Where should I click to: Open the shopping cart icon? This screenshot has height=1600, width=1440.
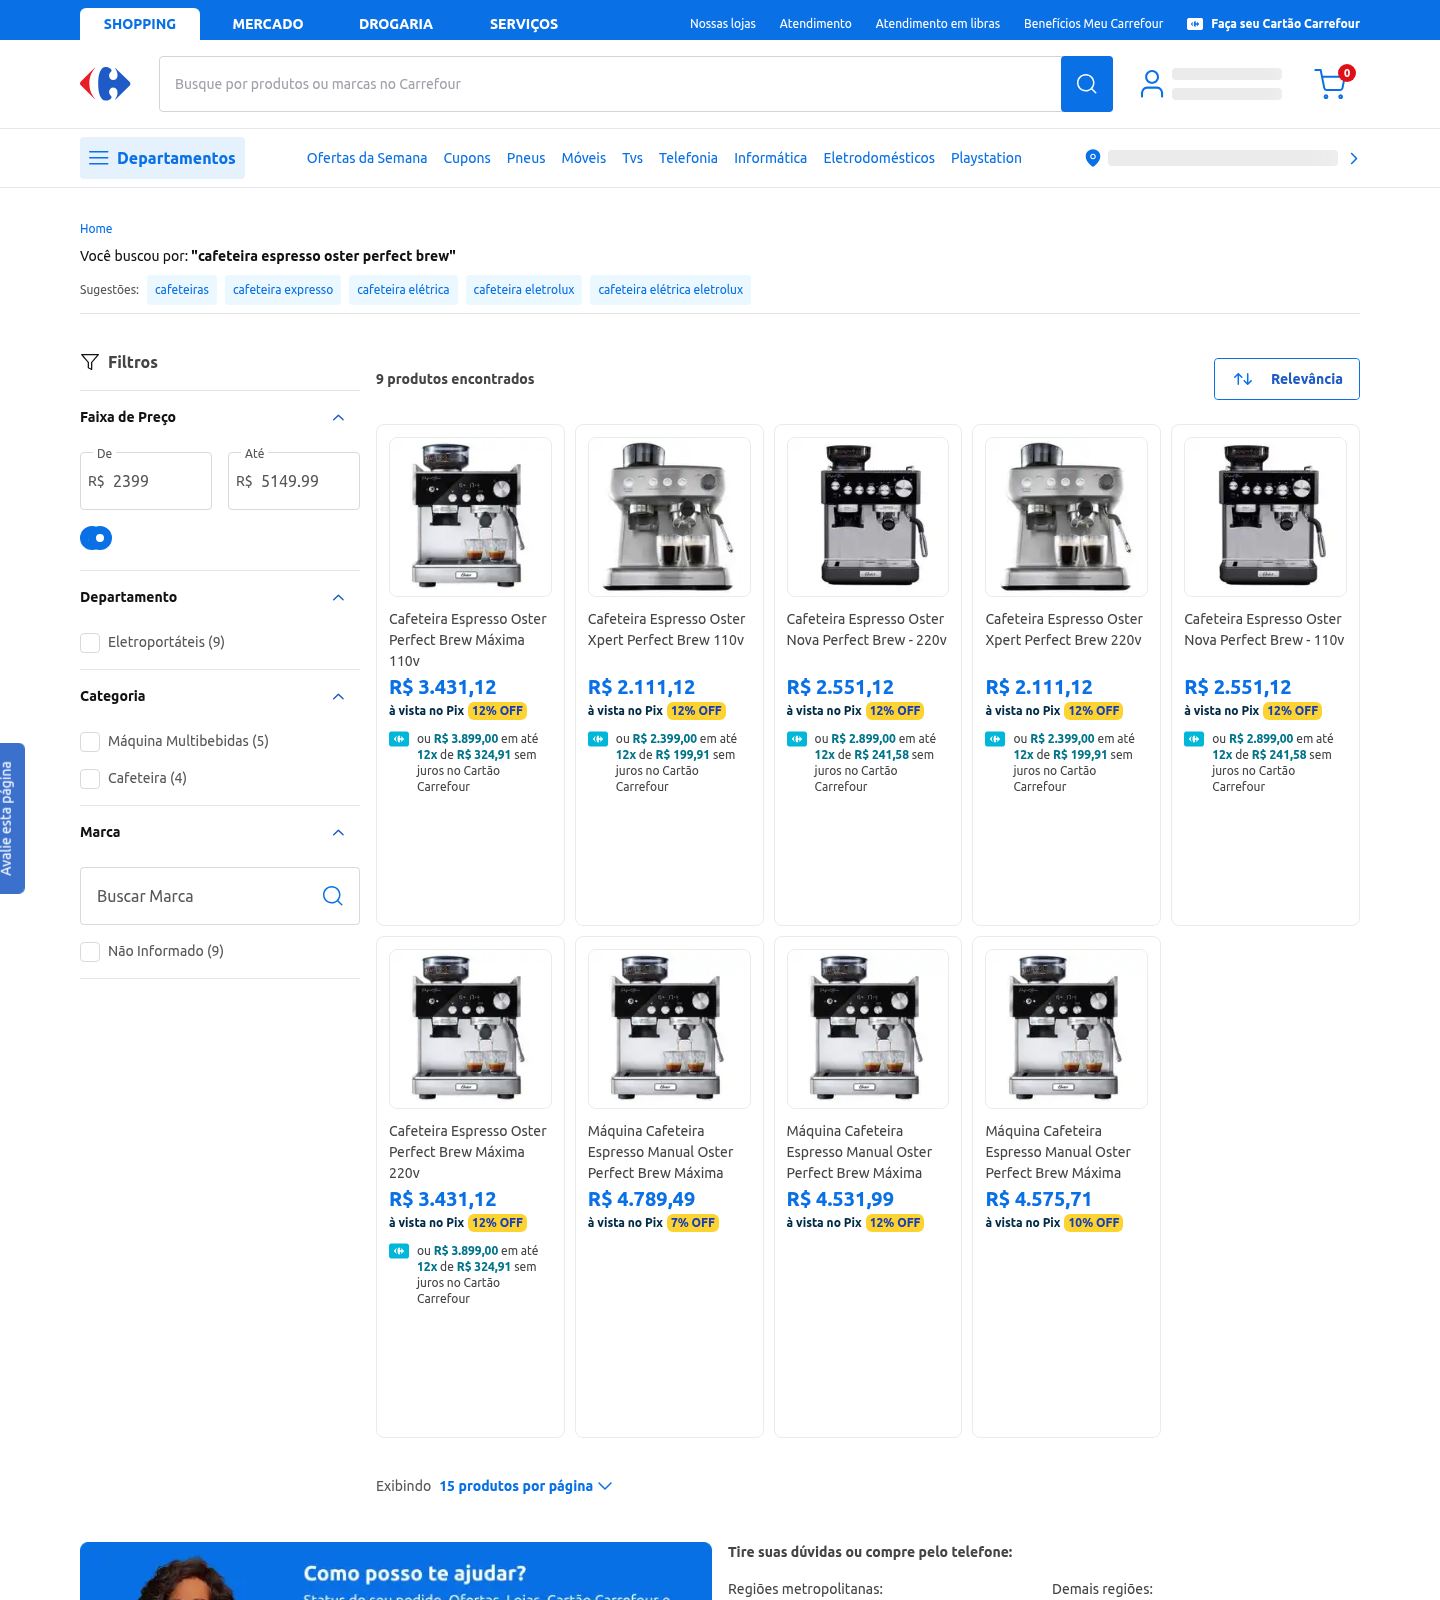[1333, 83]
